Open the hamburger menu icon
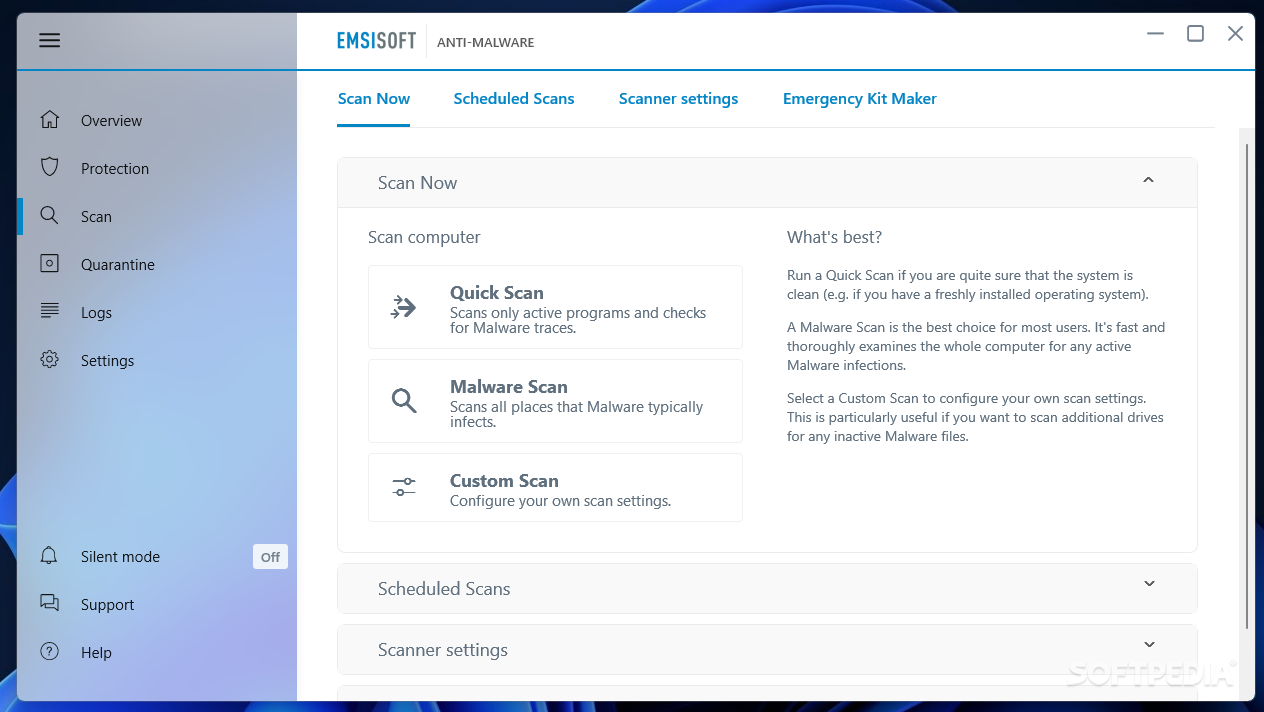Viewport: 1264px width, 712px height. pyautogui.click(x=50, y=41)
